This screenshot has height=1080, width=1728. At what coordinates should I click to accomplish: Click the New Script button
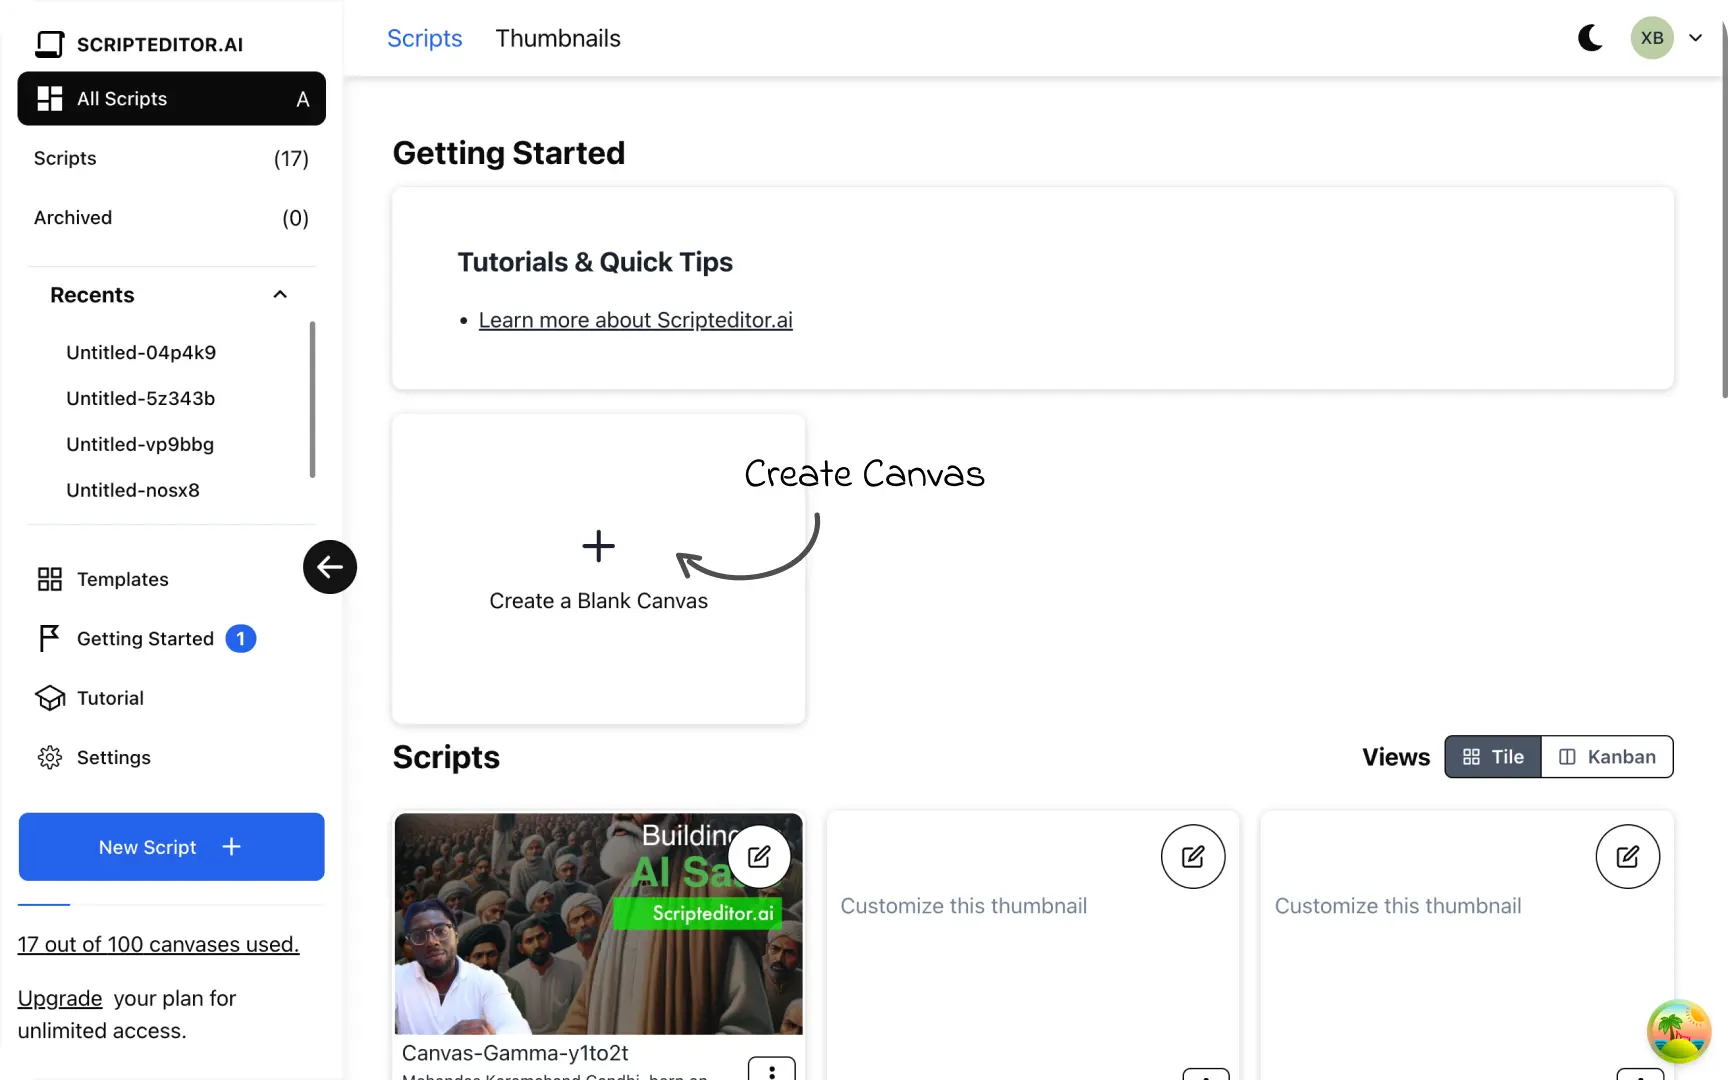[171, 847]
